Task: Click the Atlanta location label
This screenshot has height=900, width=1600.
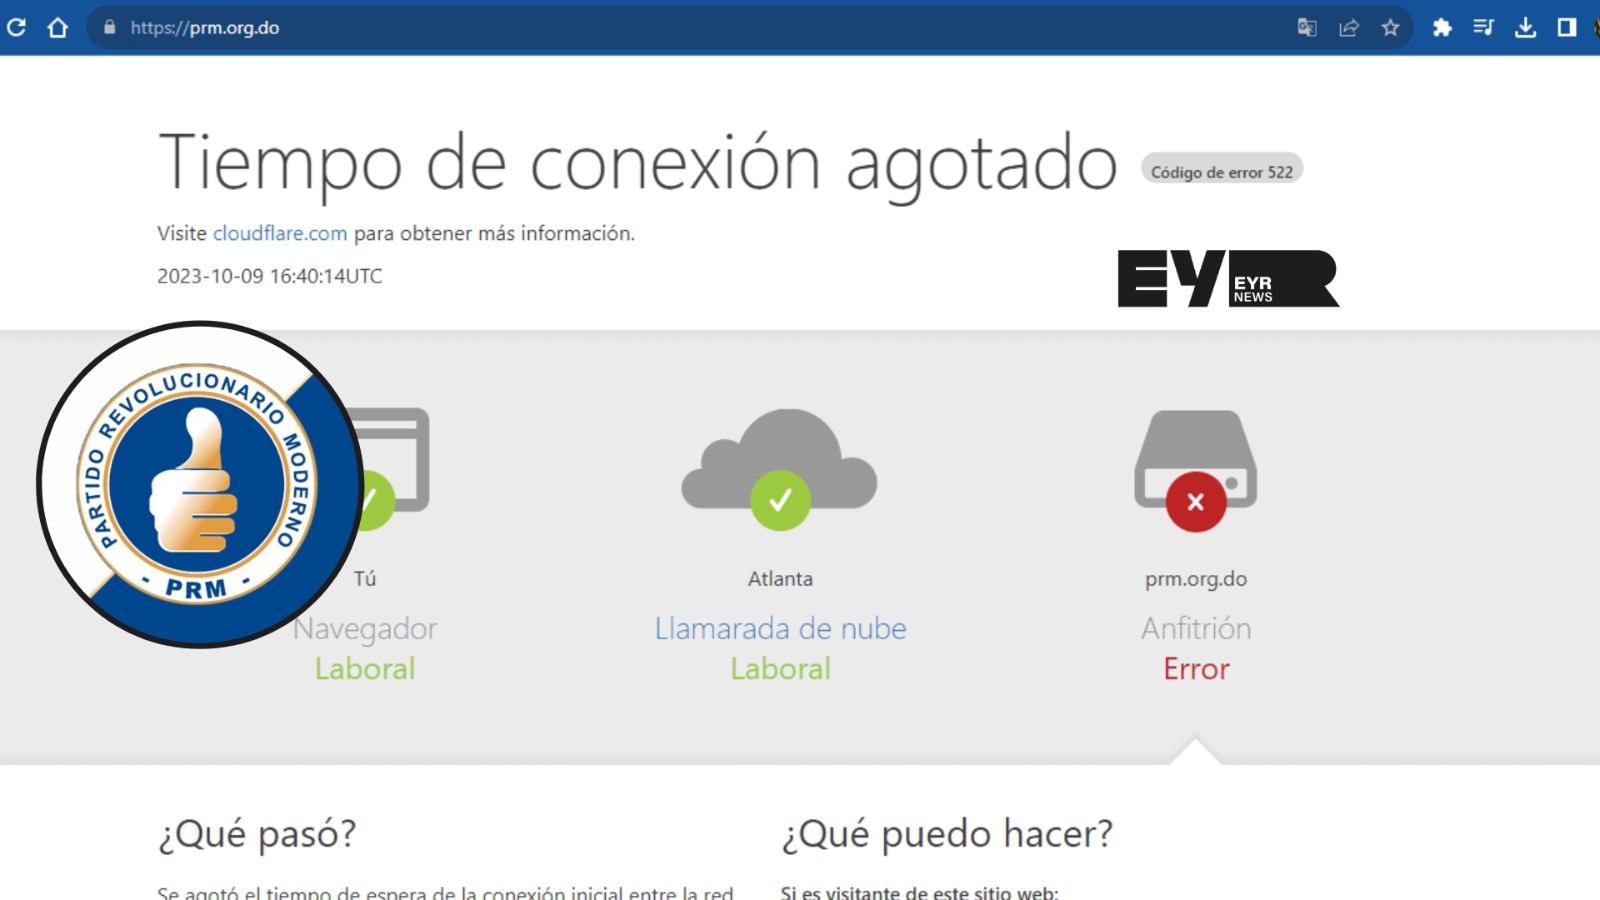Action: click(x=780, y=579)
